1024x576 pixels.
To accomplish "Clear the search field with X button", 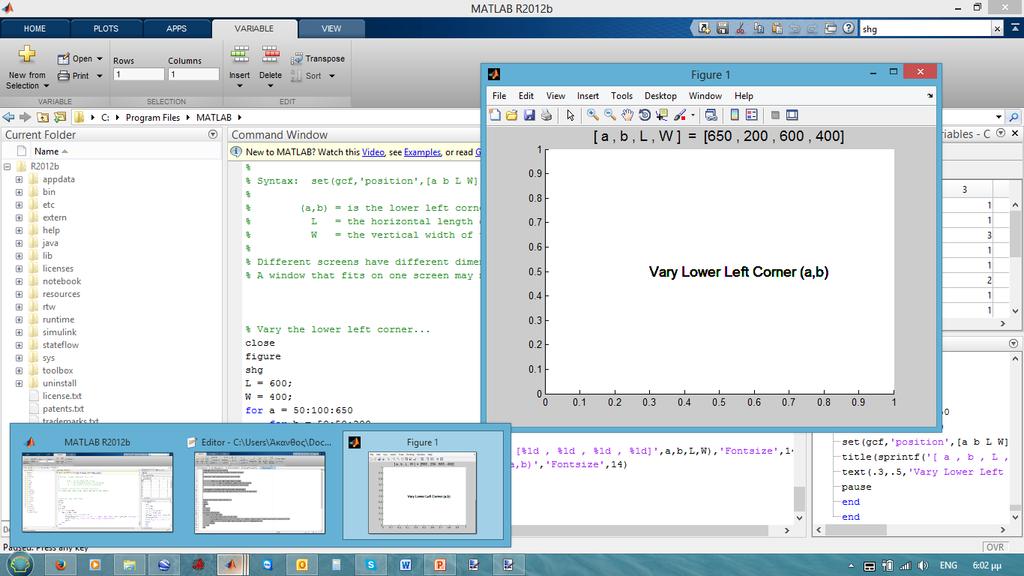I will (997, 29).
